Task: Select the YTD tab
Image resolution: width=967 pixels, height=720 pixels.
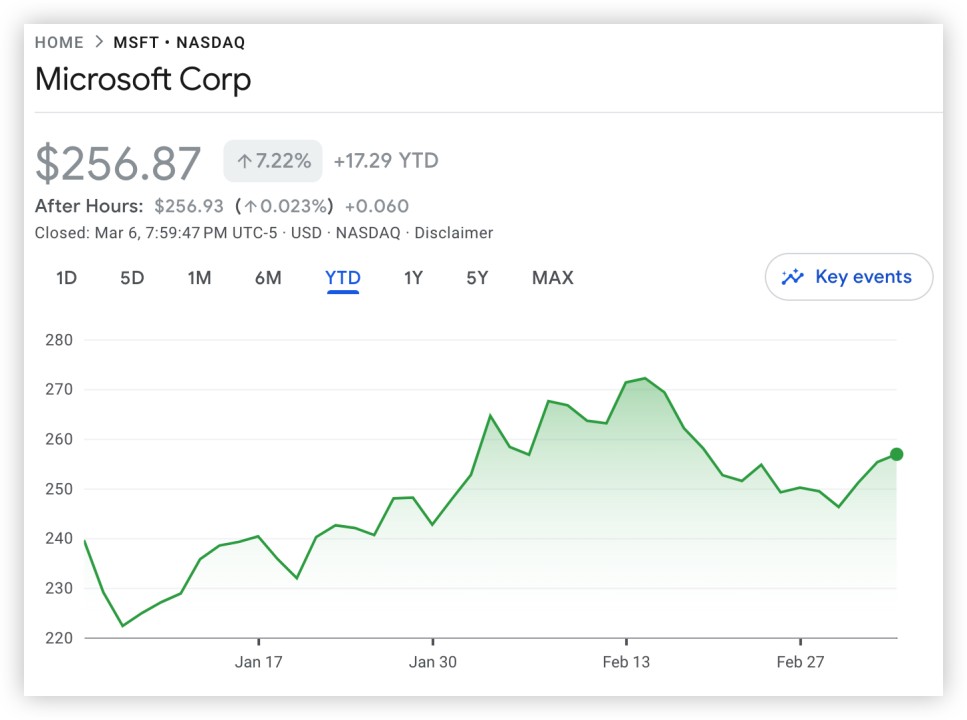Action: 343,278
